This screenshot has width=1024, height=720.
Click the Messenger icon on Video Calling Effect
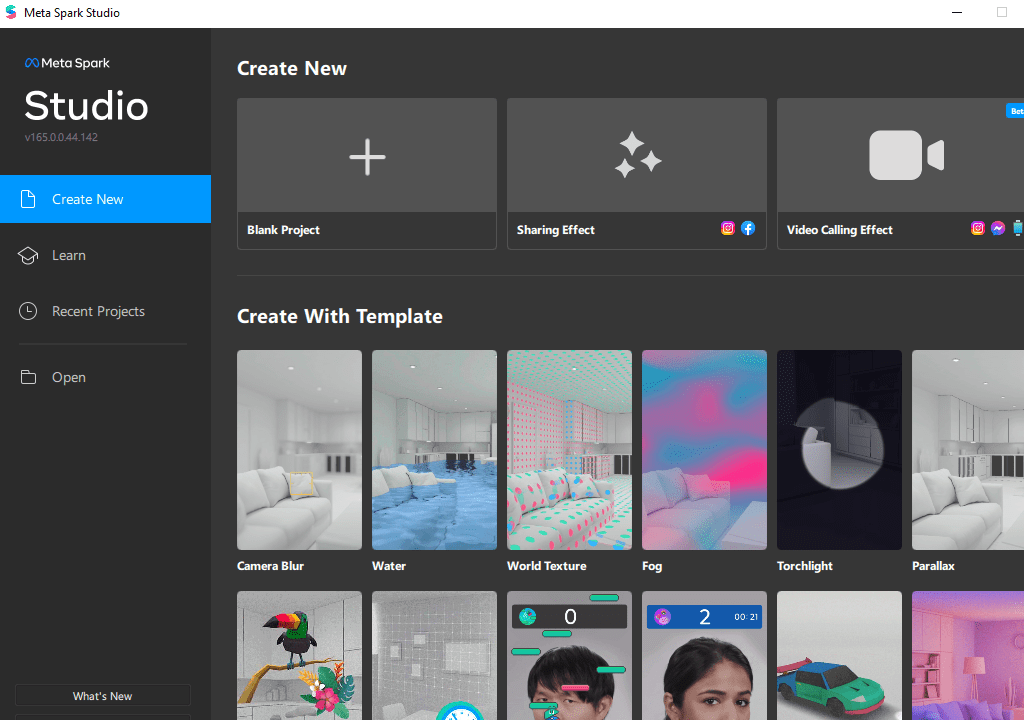click(998, 228)
